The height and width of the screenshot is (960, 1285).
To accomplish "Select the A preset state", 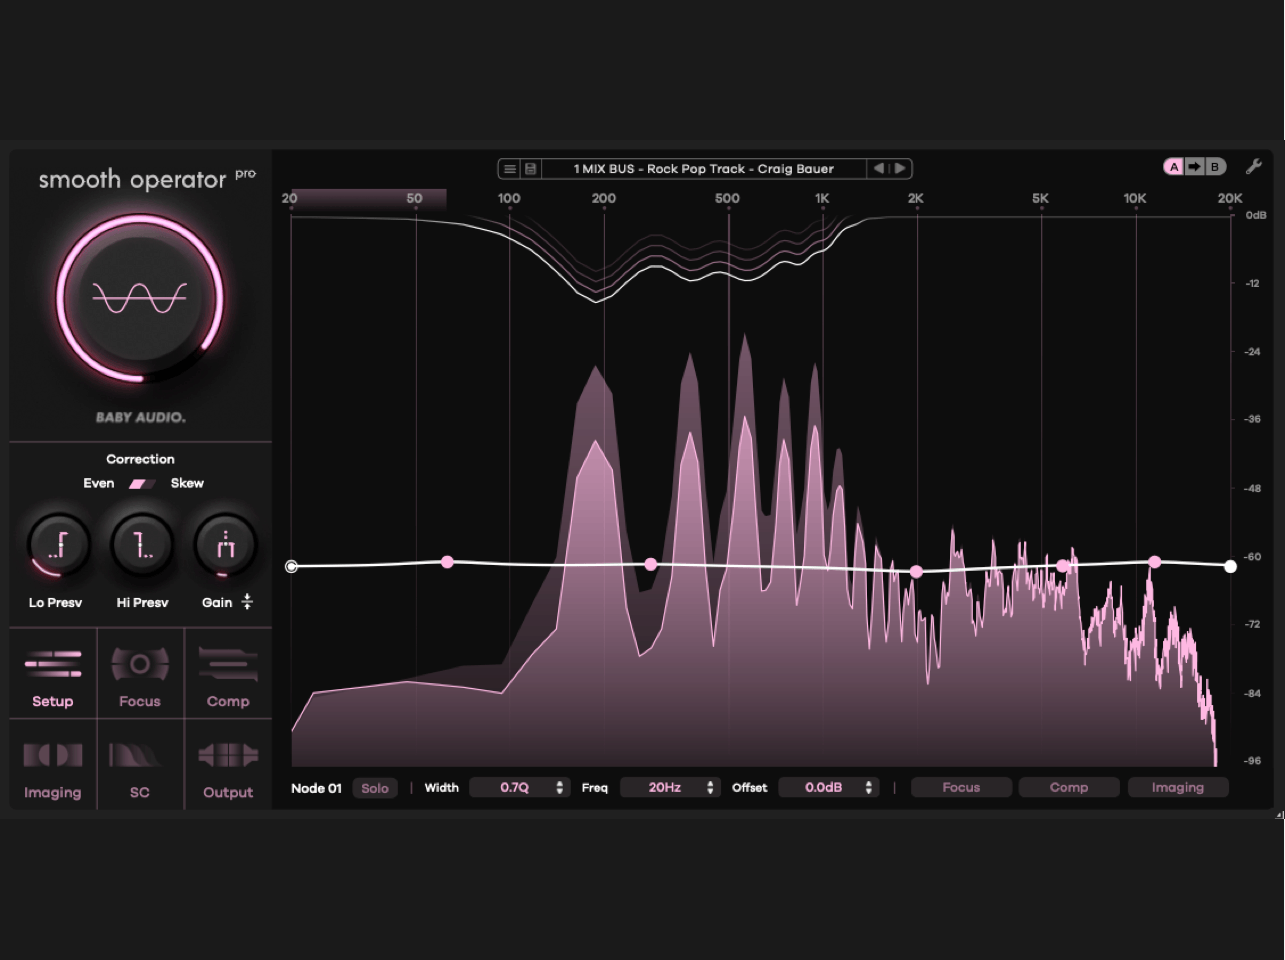I will tap(1174, 167).
